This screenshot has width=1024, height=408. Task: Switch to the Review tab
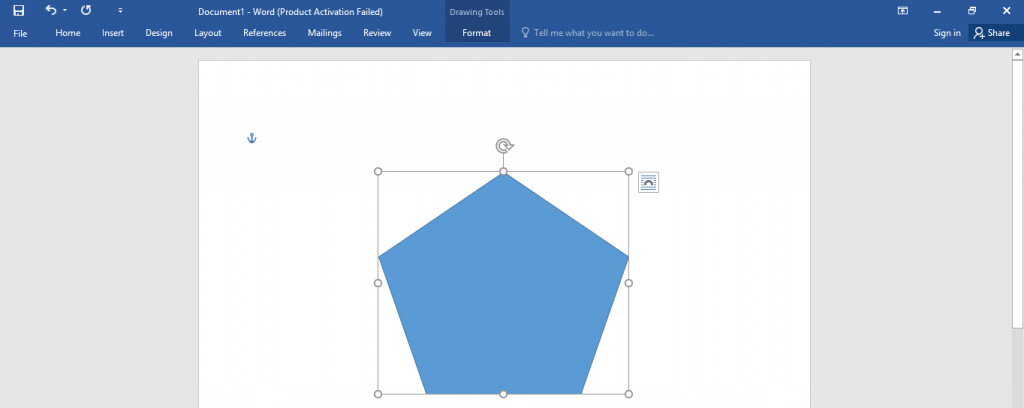tap(377, 33)
